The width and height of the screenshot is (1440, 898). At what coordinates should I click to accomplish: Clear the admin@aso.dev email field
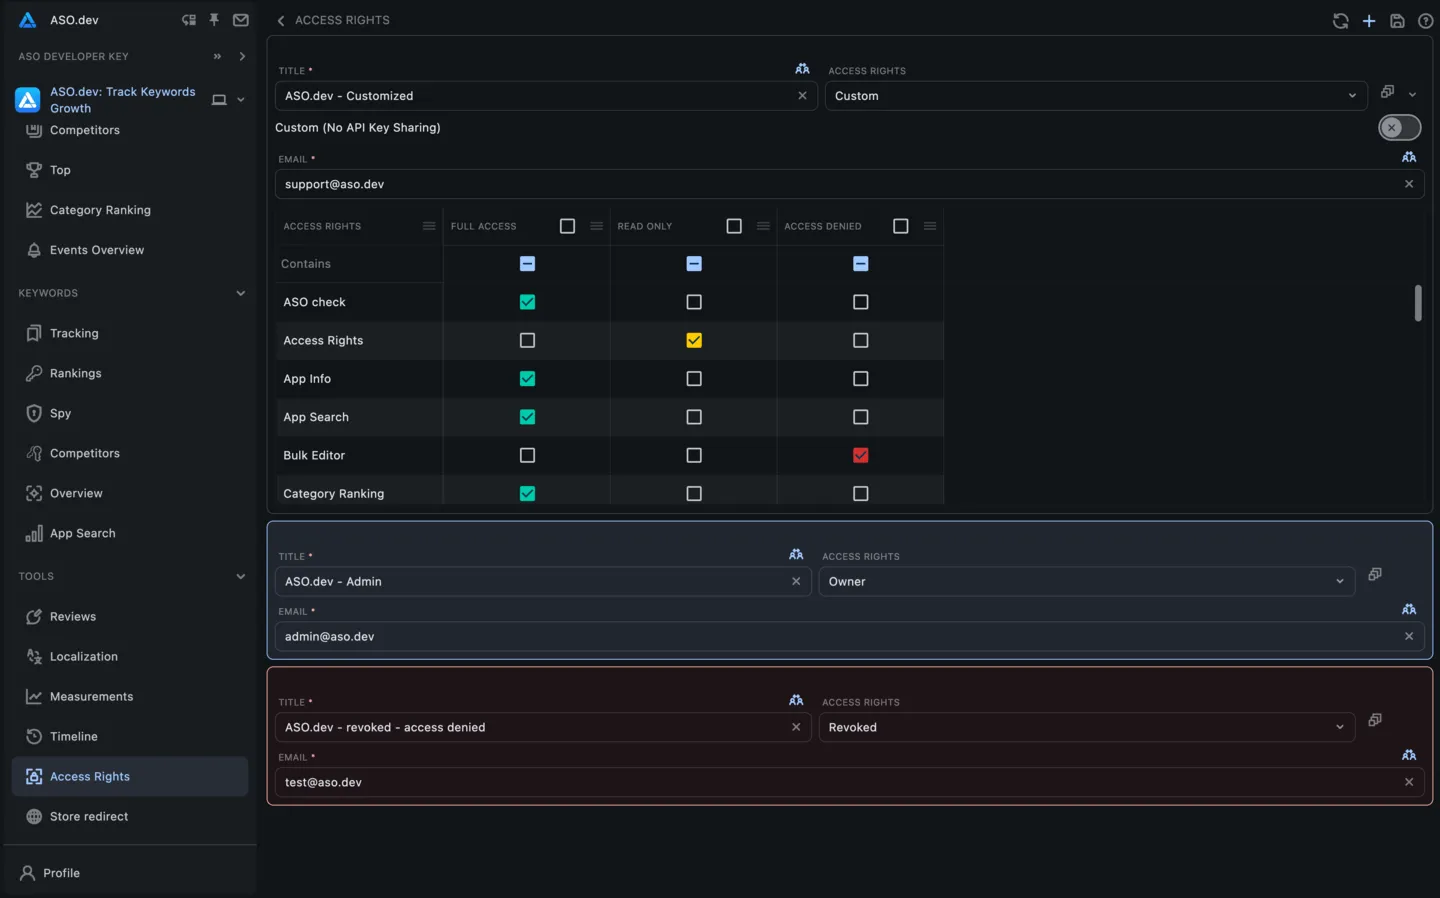(x=1409, y=636)
